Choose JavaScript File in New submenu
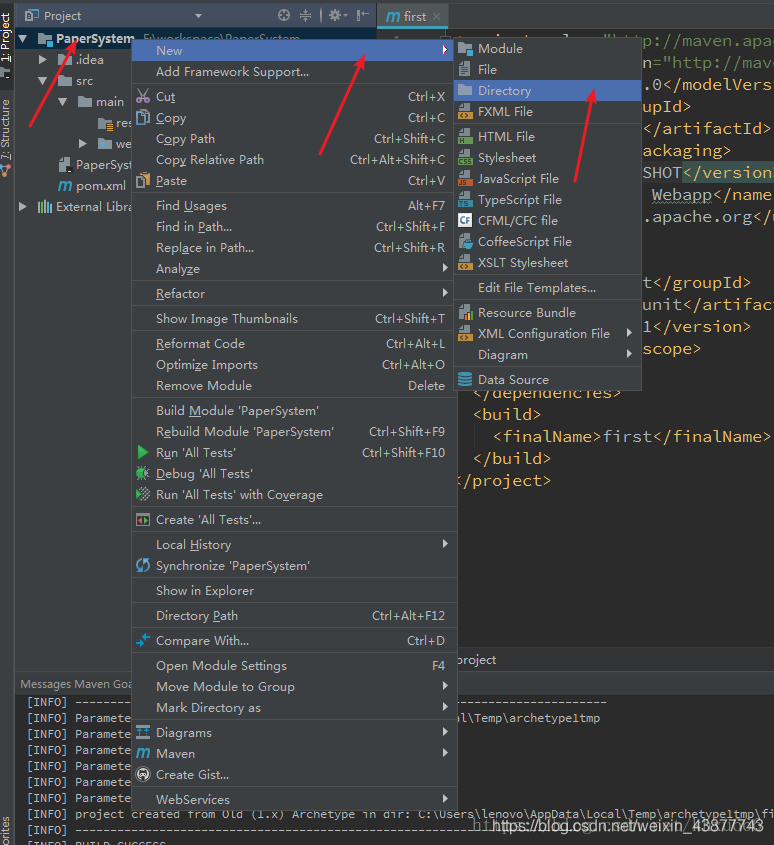Screen dimensions: 774x845 point(518,179)
